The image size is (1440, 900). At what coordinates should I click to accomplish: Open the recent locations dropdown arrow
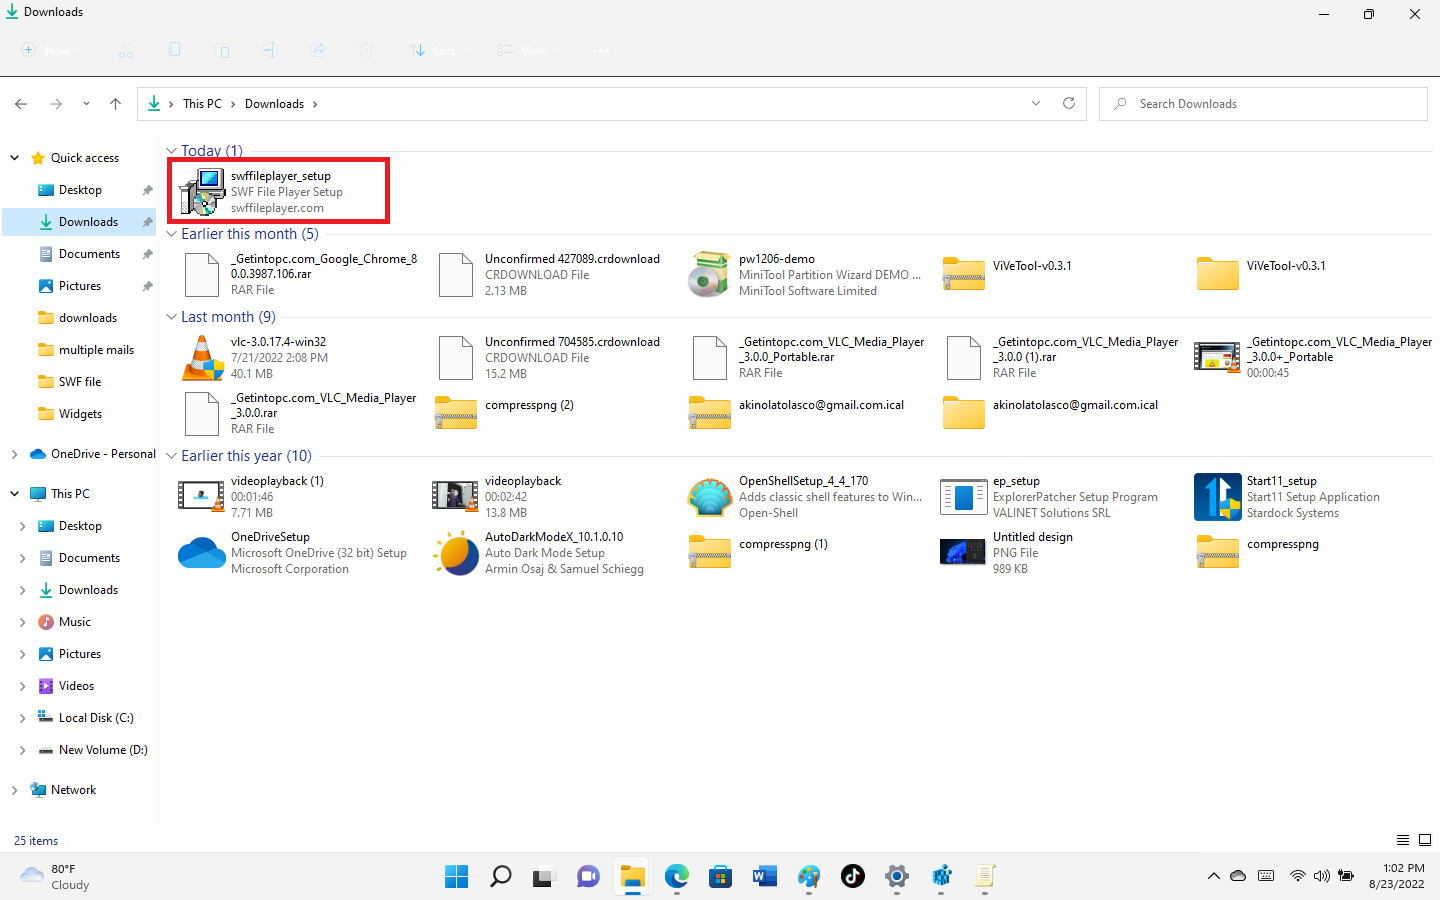[x=86, y=104]
